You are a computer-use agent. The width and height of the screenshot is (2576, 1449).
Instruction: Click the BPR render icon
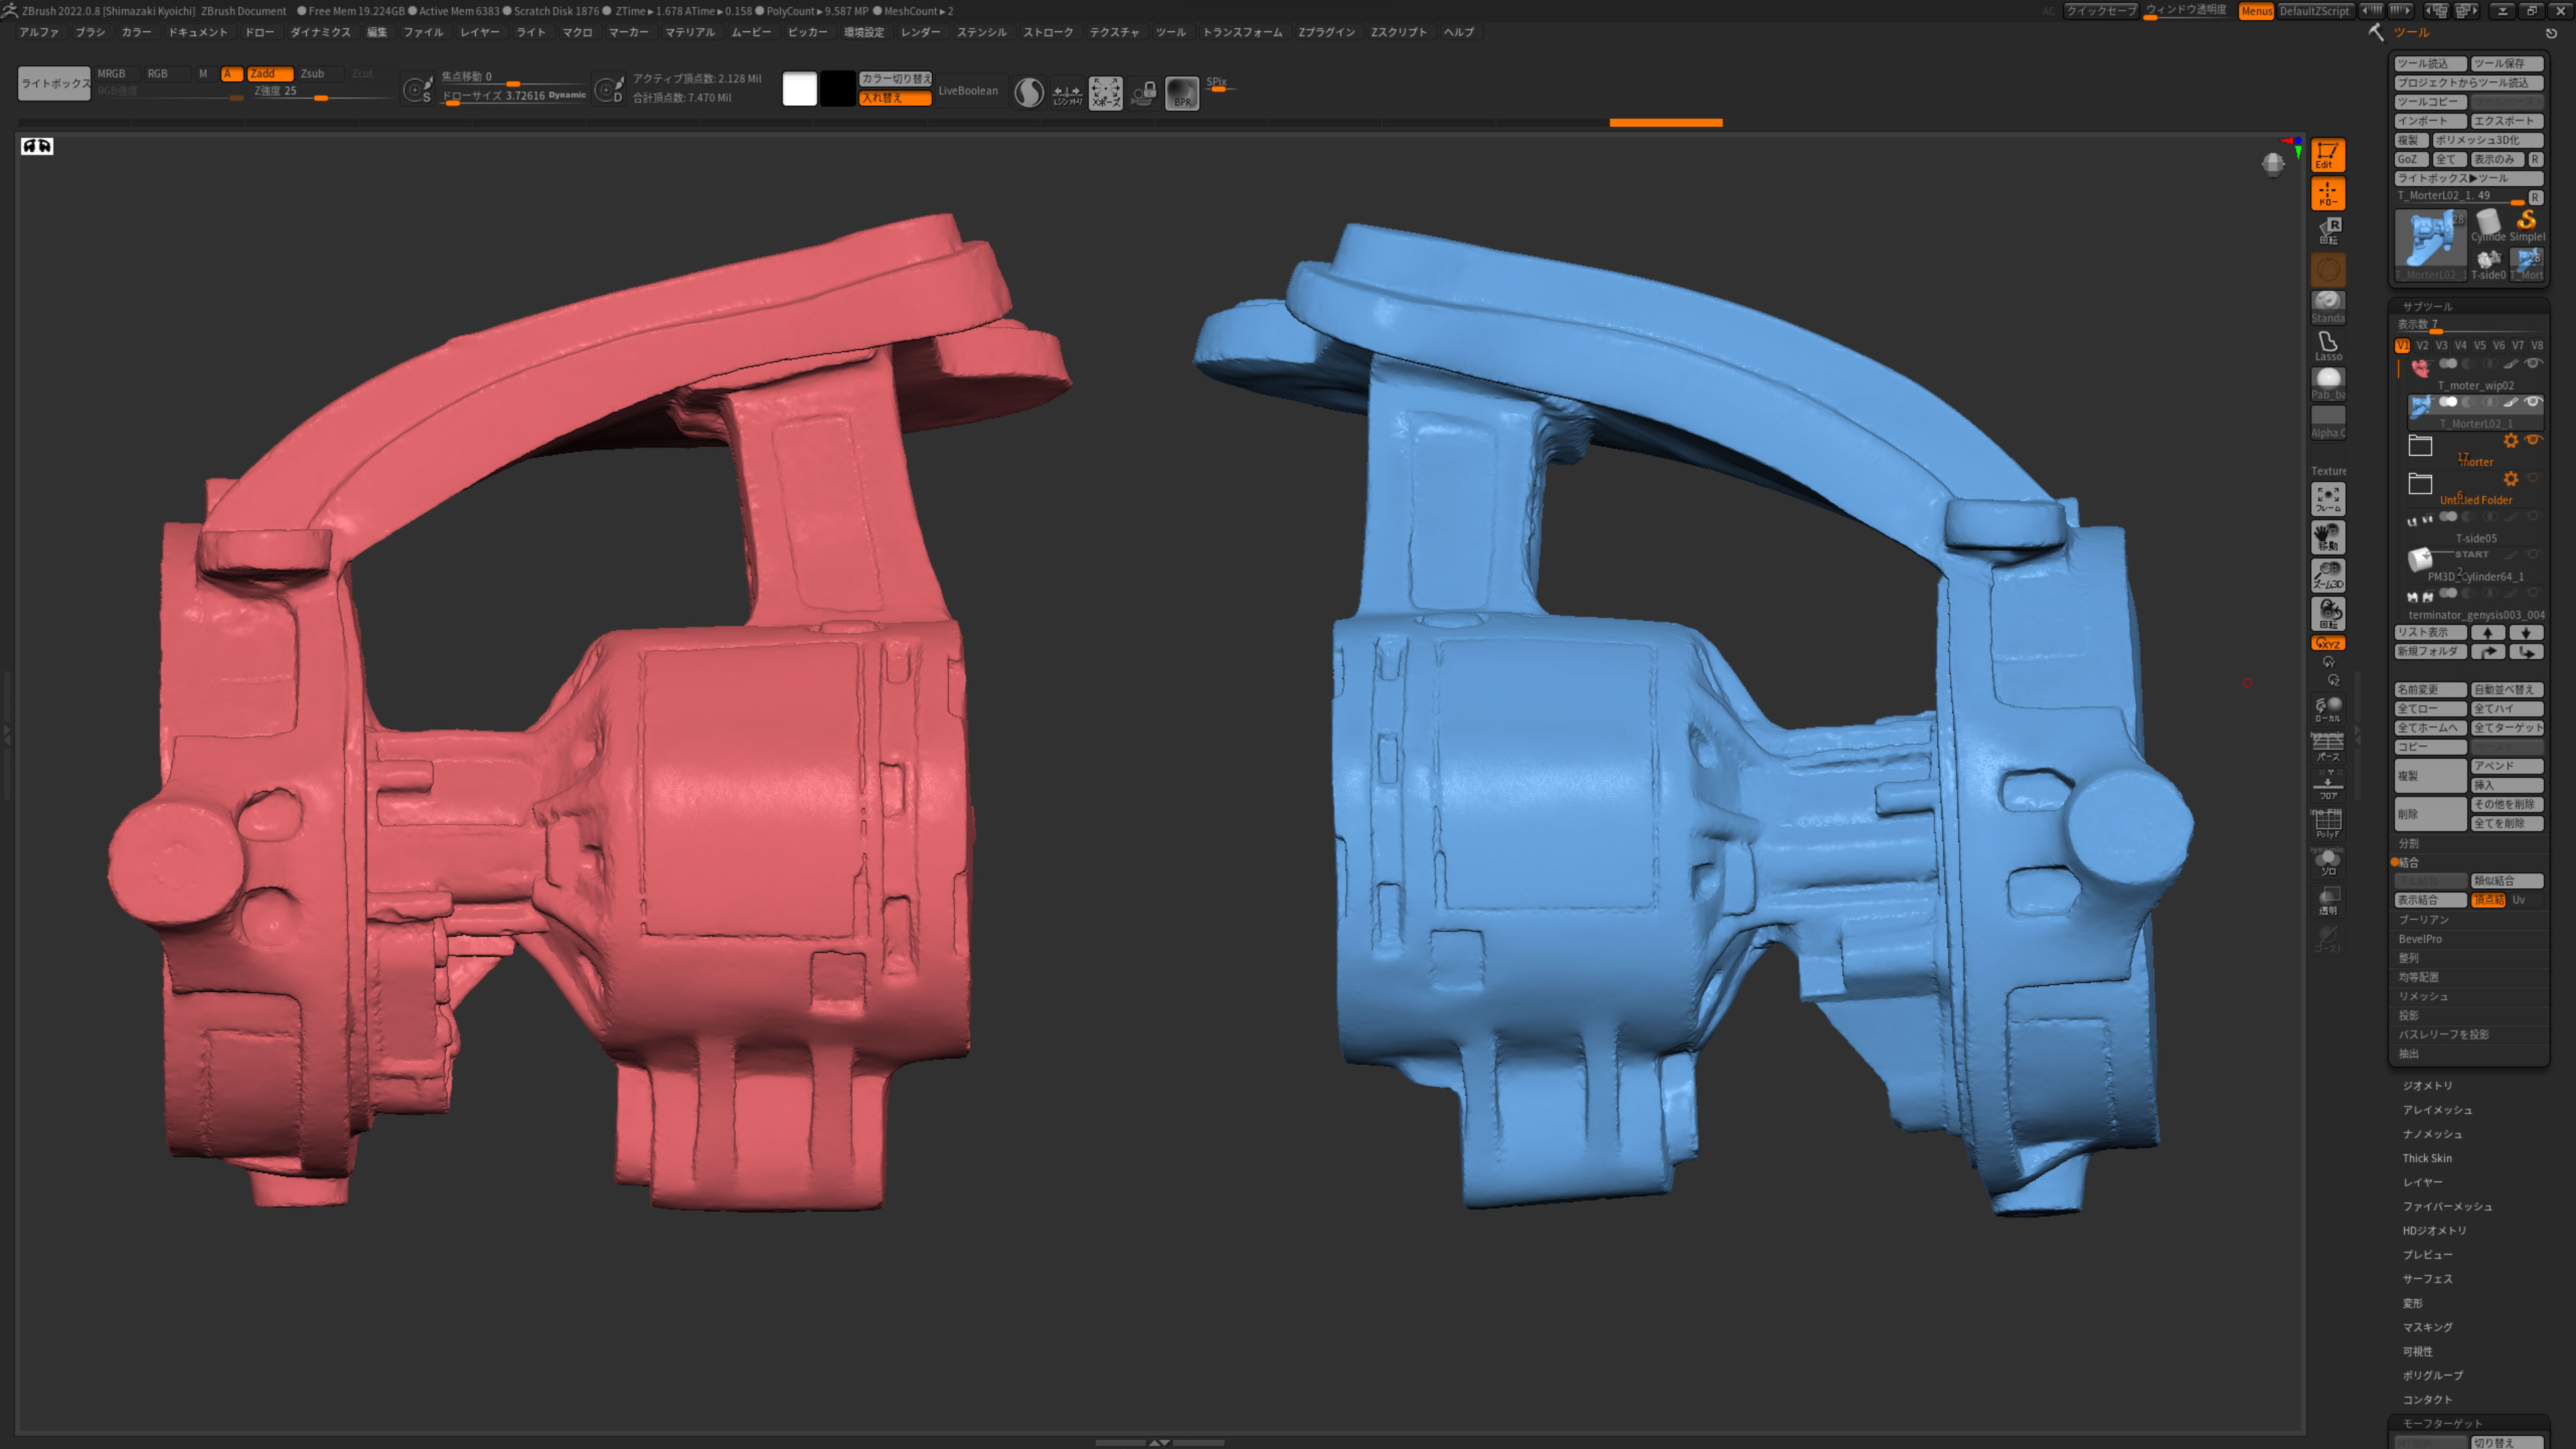[1182, 93]
